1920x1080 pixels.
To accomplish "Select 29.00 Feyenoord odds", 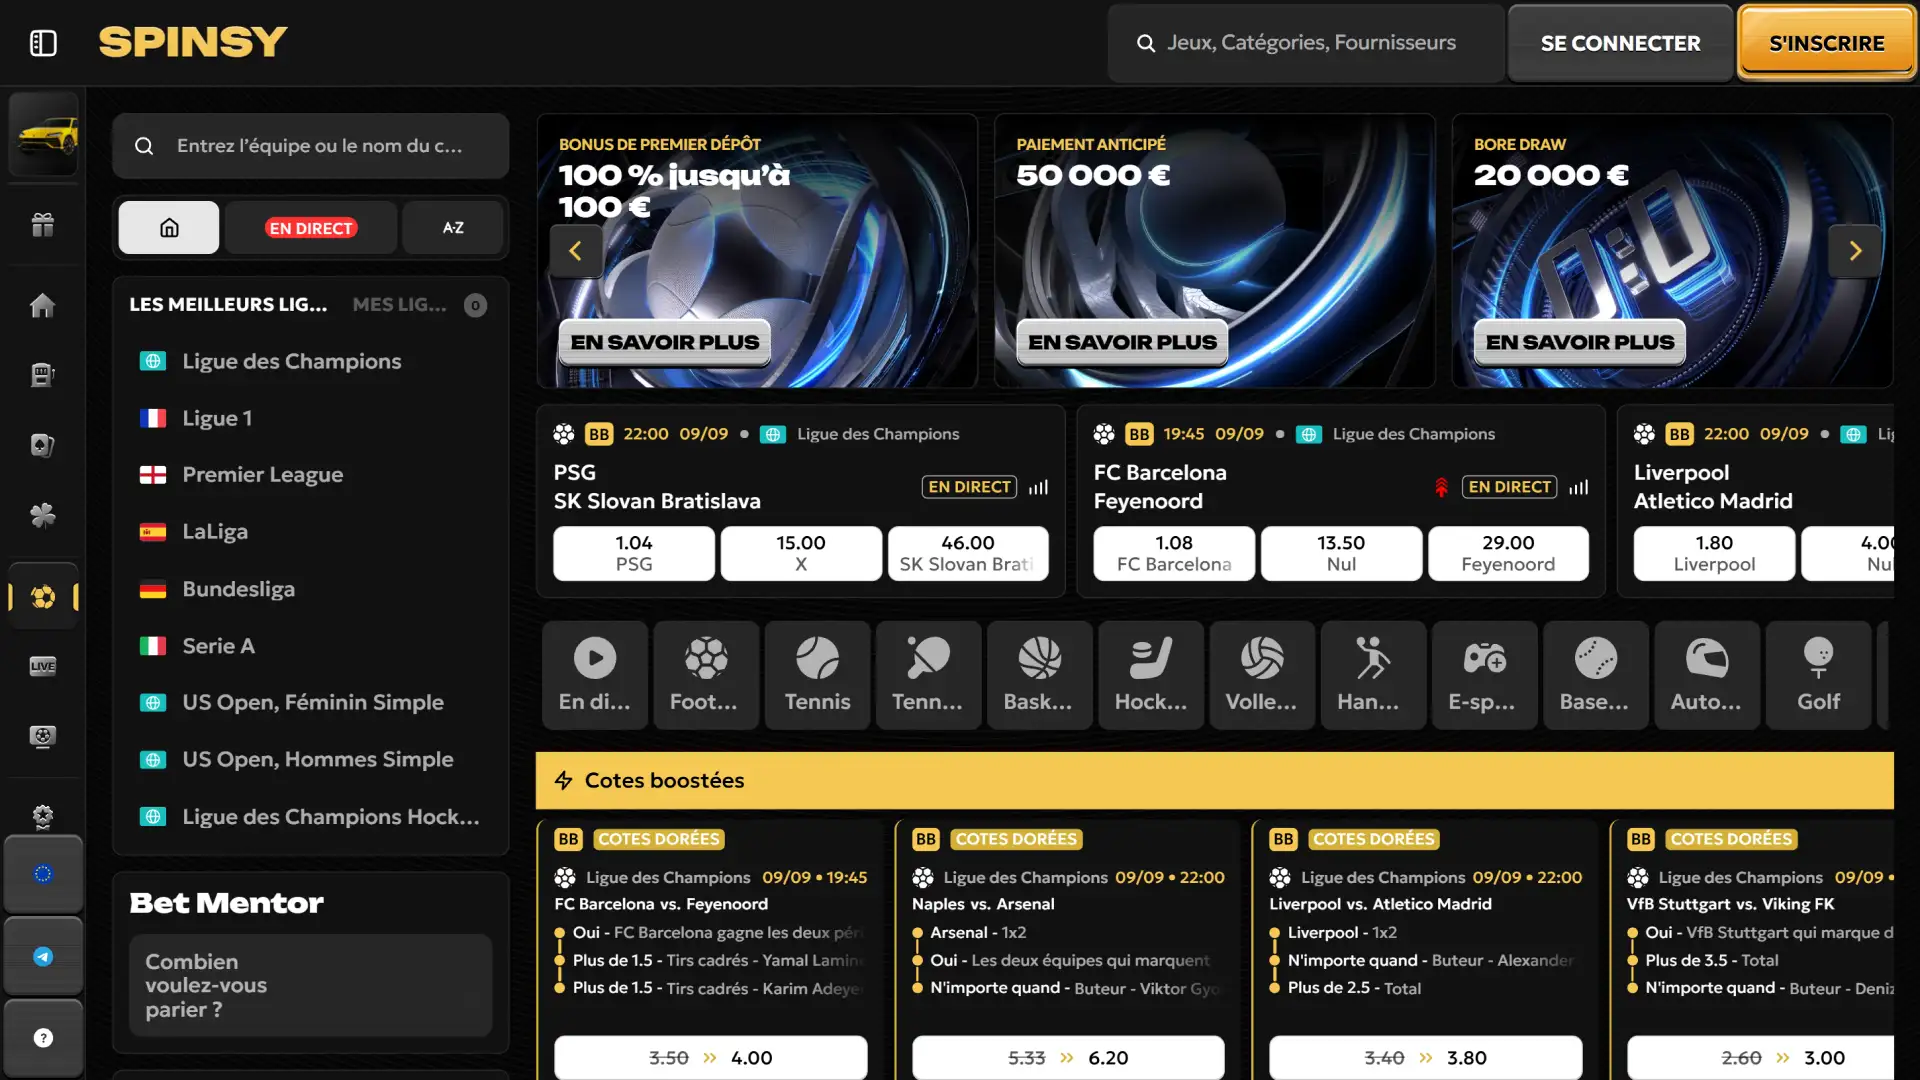I will [1508, 553].
